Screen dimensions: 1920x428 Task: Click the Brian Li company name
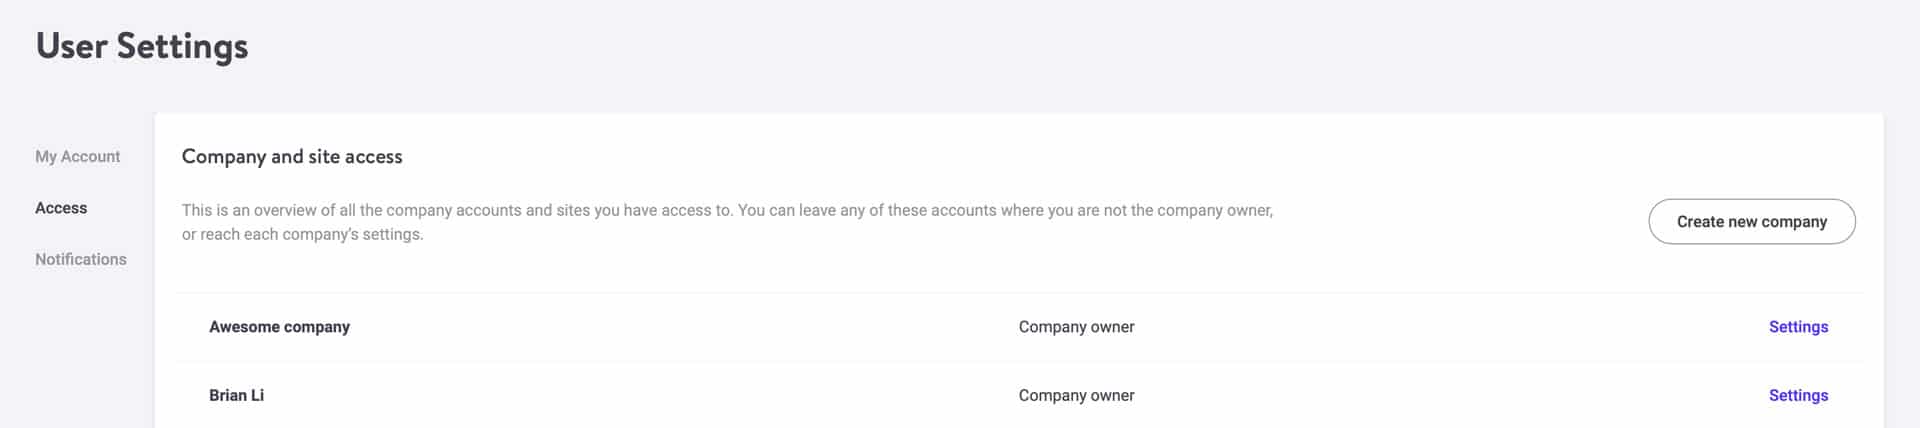pos(236,396)
